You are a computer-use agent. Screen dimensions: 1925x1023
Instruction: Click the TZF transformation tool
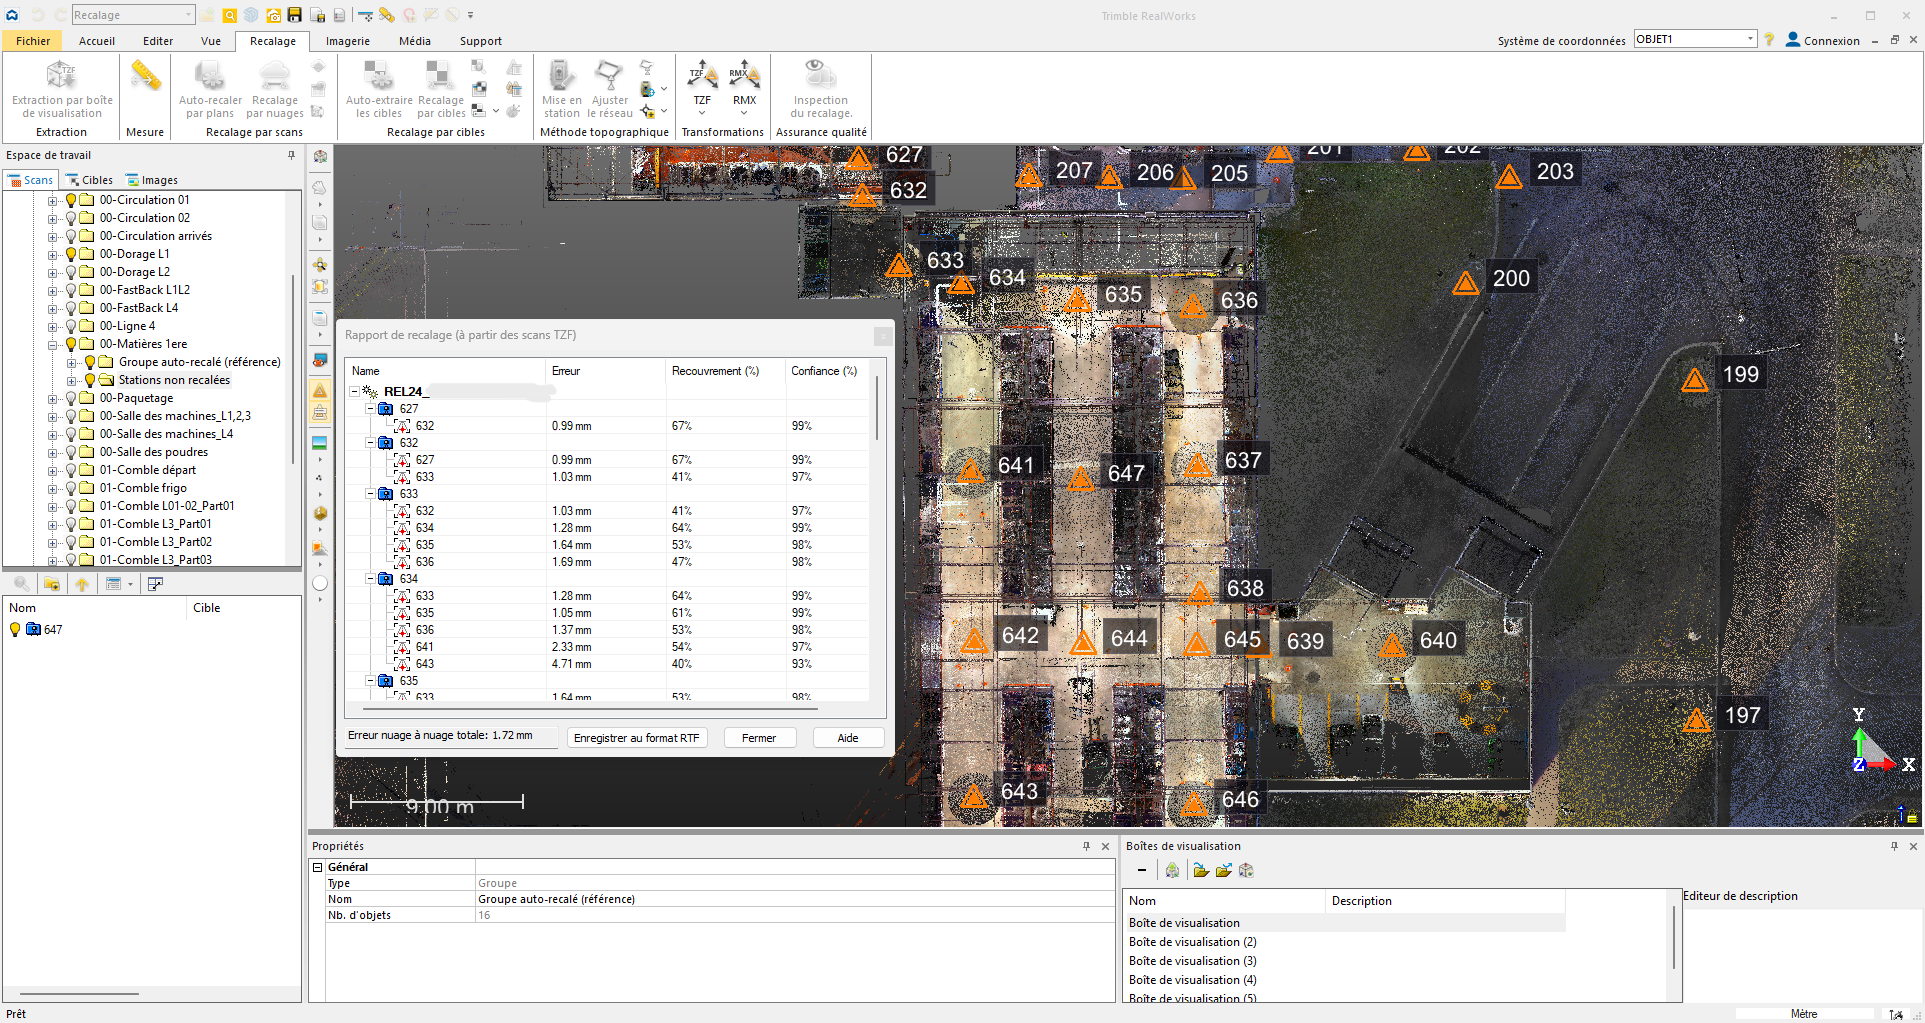pos(702,85)
